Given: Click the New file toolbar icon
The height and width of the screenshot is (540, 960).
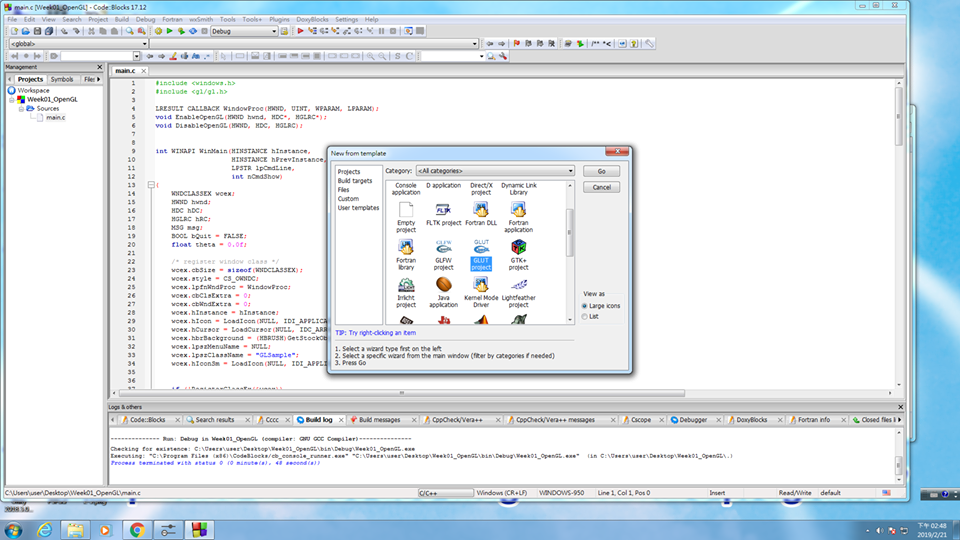Looking at the screenshot, I should tap(14, 31).
